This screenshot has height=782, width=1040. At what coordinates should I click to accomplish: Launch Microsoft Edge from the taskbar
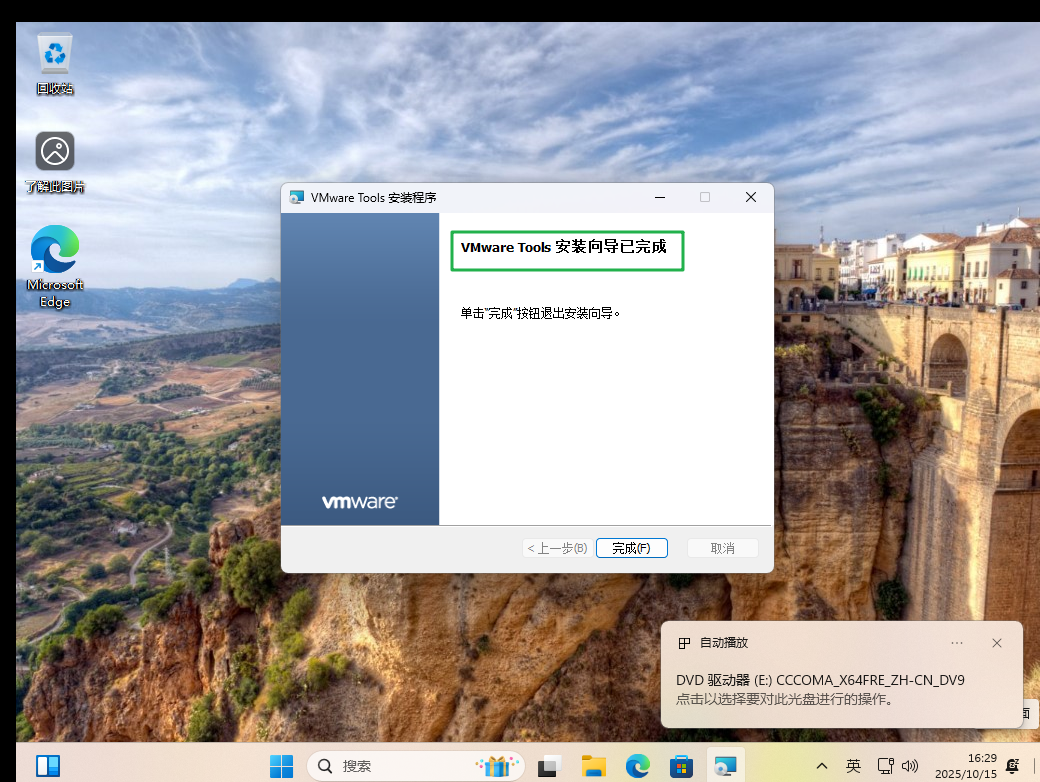click(637, 766)
